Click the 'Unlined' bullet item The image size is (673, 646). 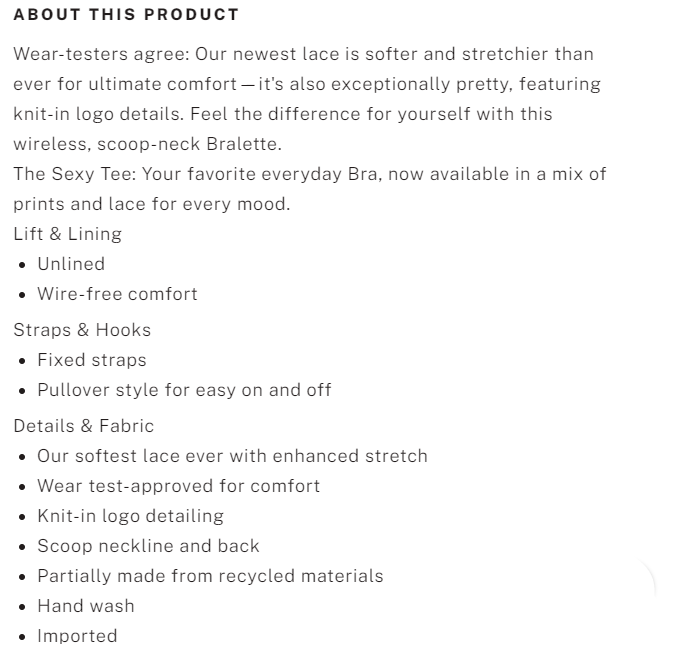point(71,264)
